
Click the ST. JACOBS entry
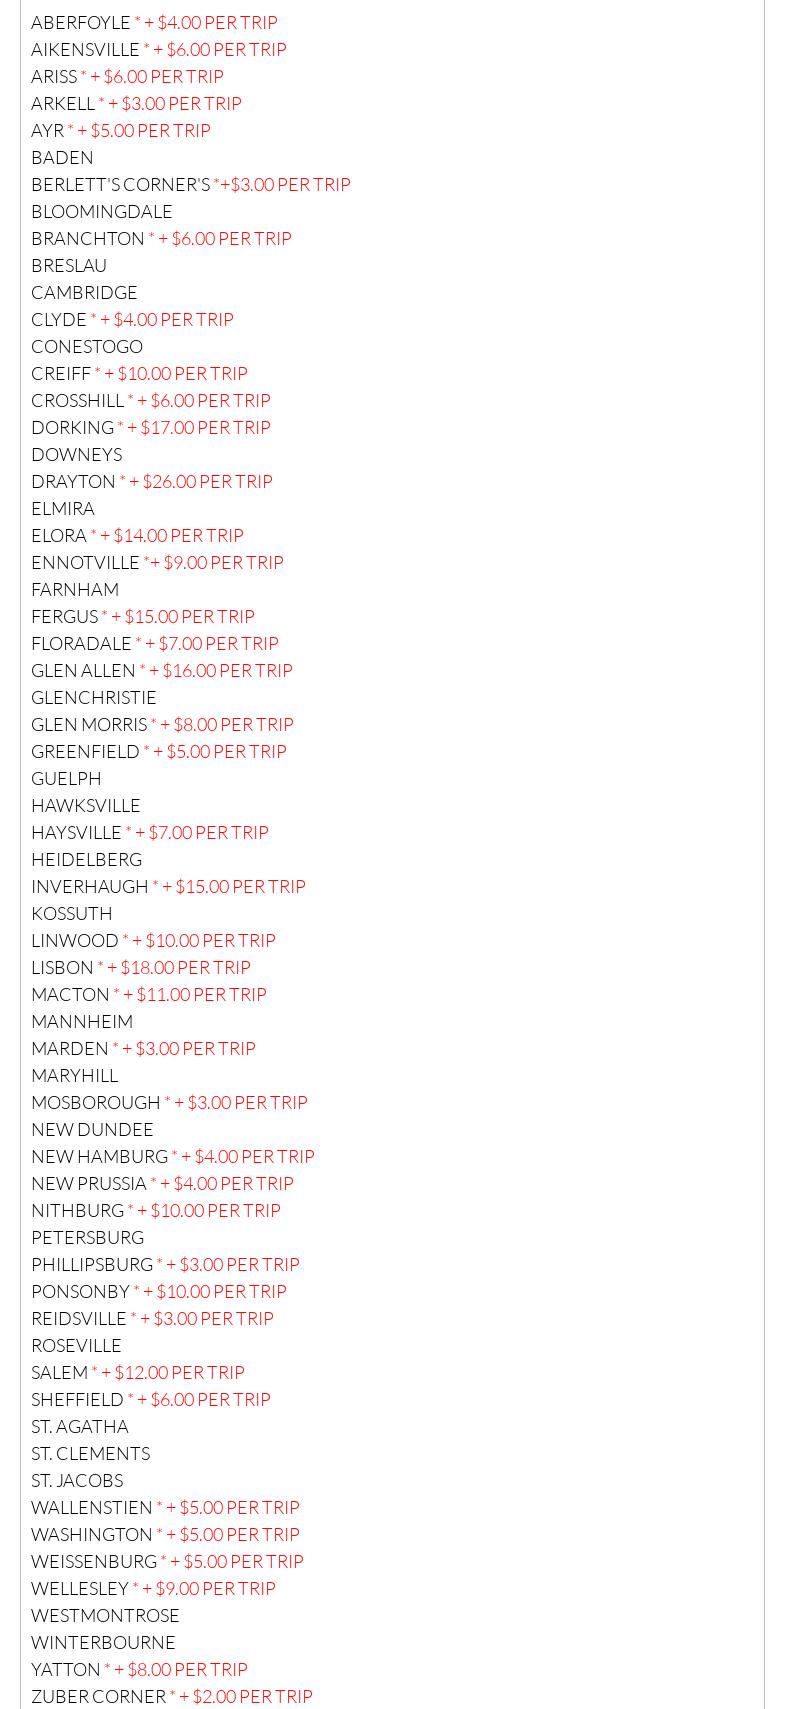77,1480
